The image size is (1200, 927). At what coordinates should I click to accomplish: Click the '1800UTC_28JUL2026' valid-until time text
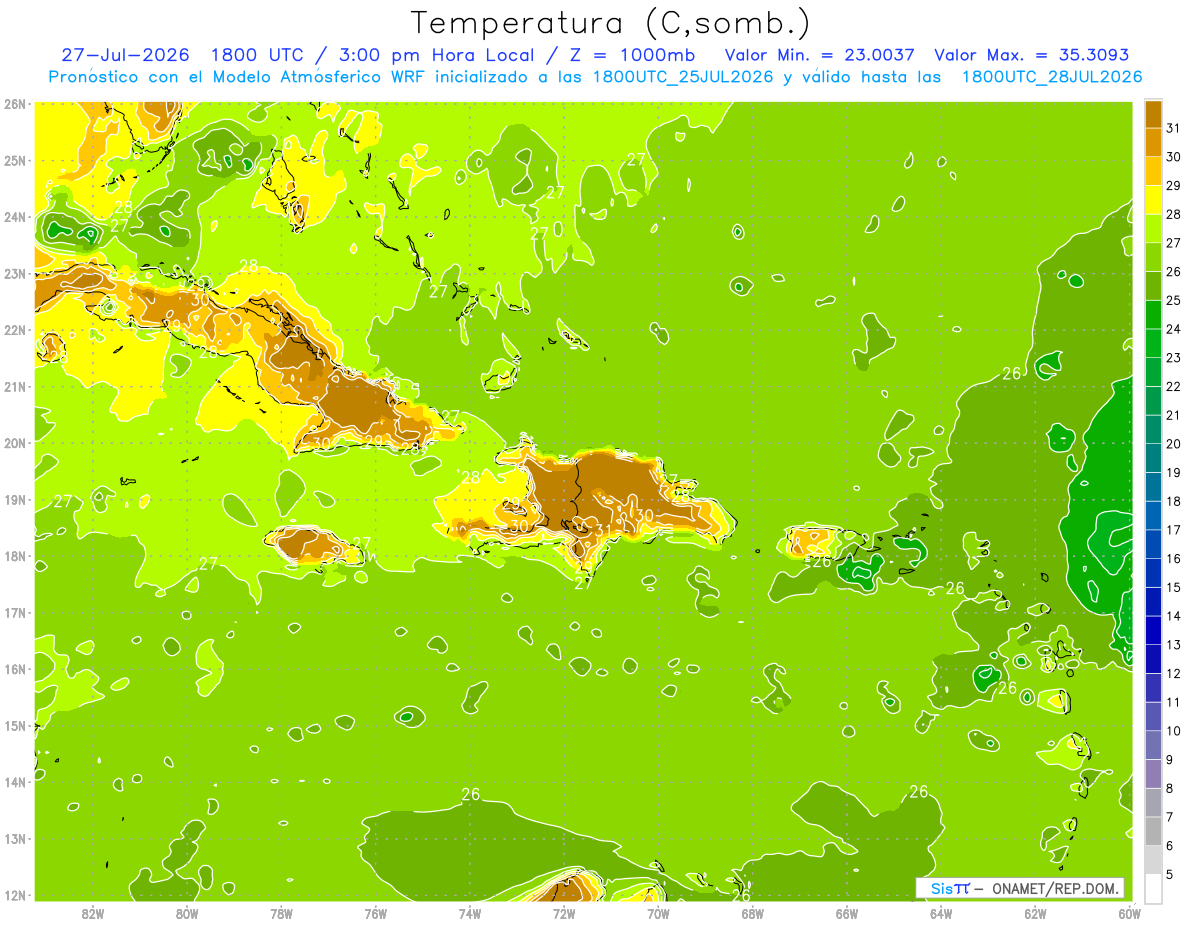1052,76
